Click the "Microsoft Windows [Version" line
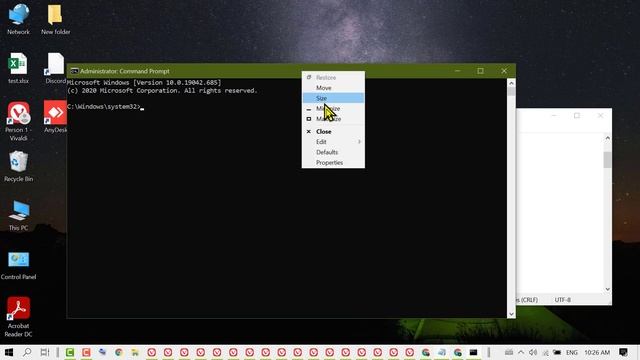 click(x=144, y=82)
